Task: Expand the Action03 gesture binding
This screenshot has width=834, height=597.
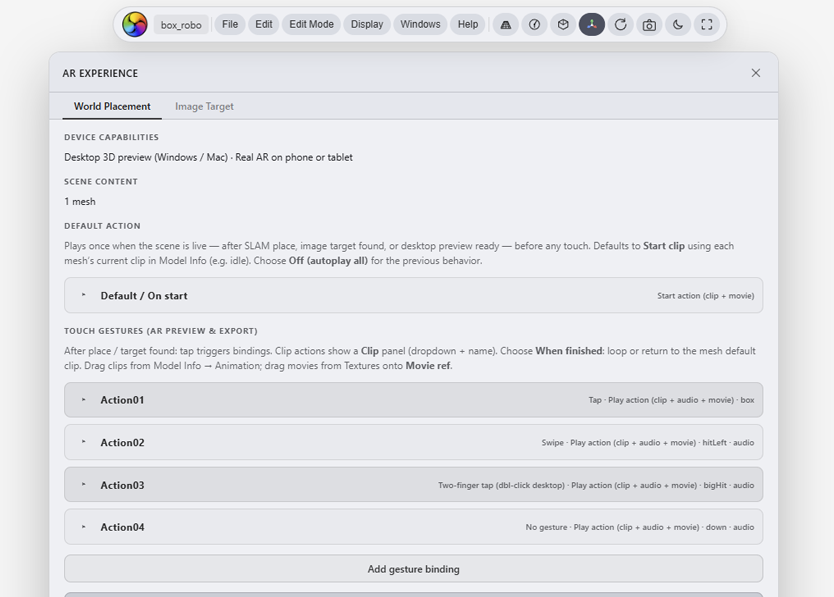Action: click(x=414, y=485)
